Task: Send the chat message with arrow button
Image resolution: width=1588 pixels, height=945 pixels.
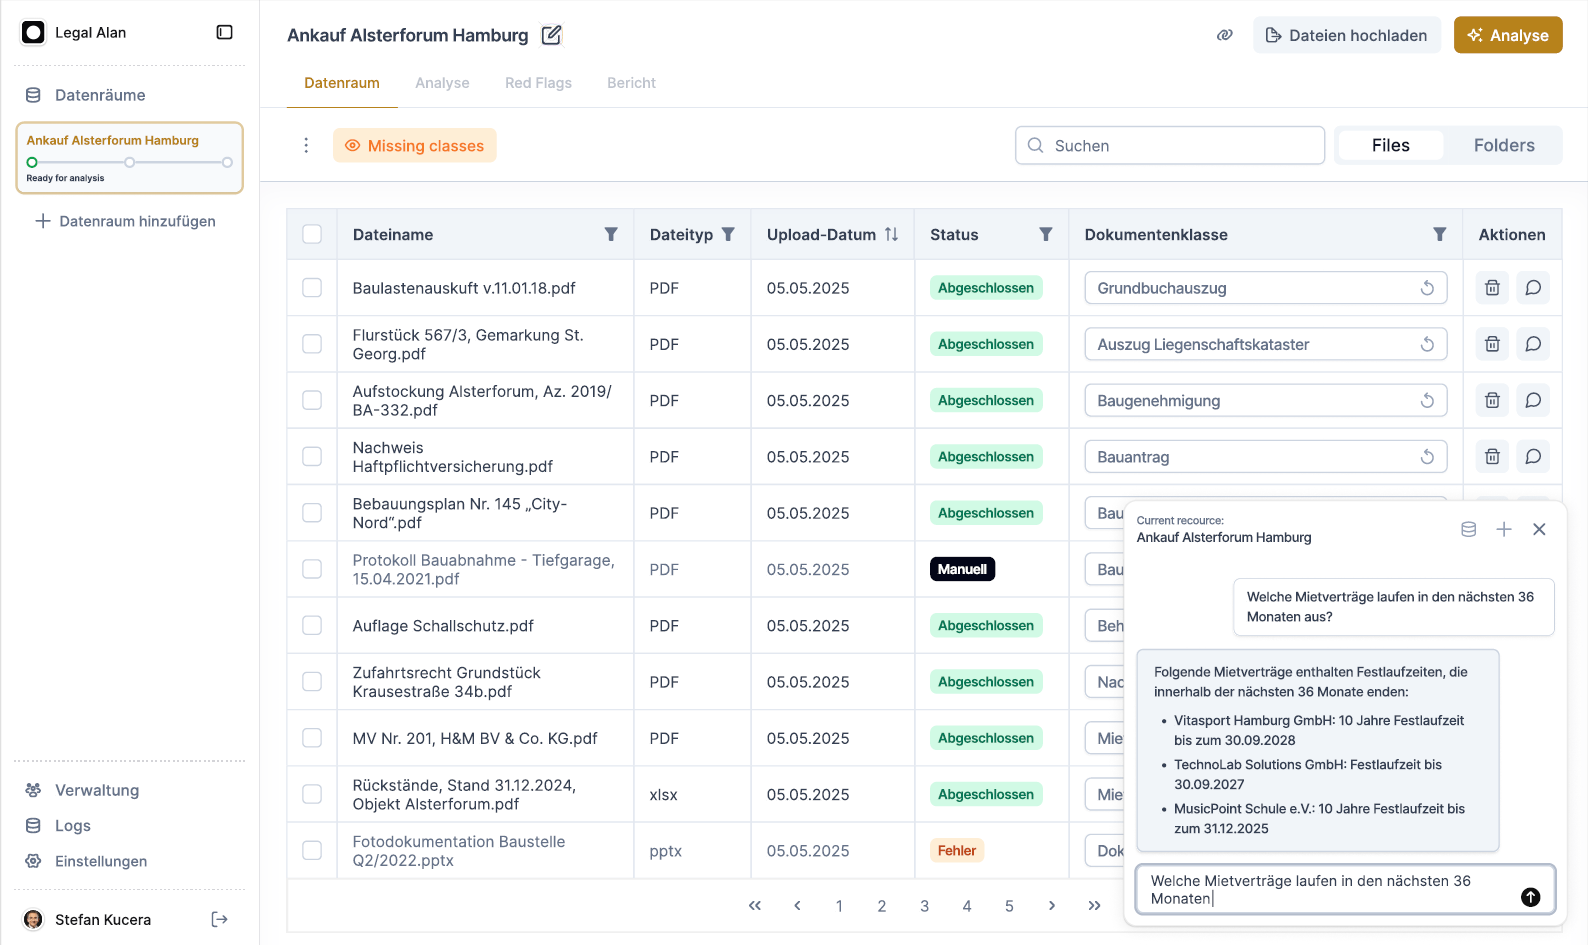Action: coord(1530,897)
